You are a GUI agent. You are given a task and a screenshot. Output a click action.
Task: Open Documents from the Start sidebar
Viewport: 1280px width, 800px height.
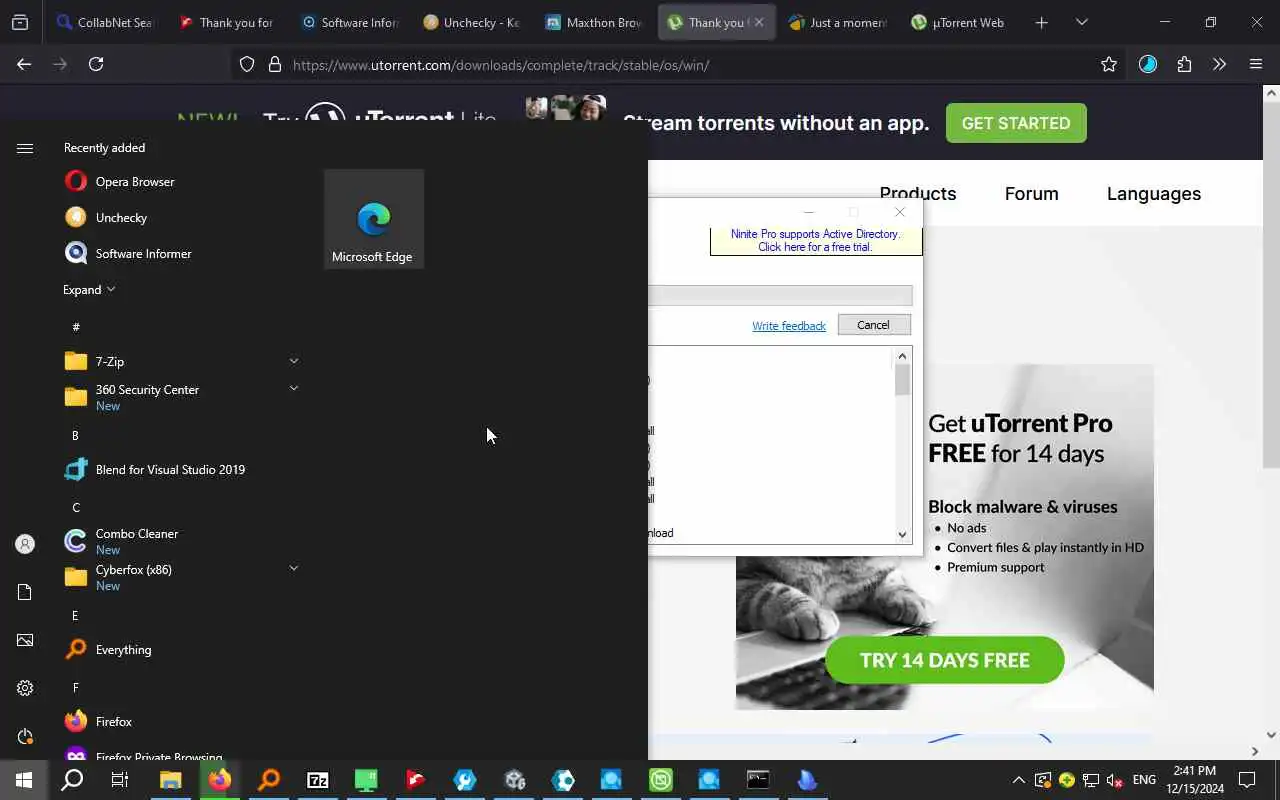tap(25, 592)
